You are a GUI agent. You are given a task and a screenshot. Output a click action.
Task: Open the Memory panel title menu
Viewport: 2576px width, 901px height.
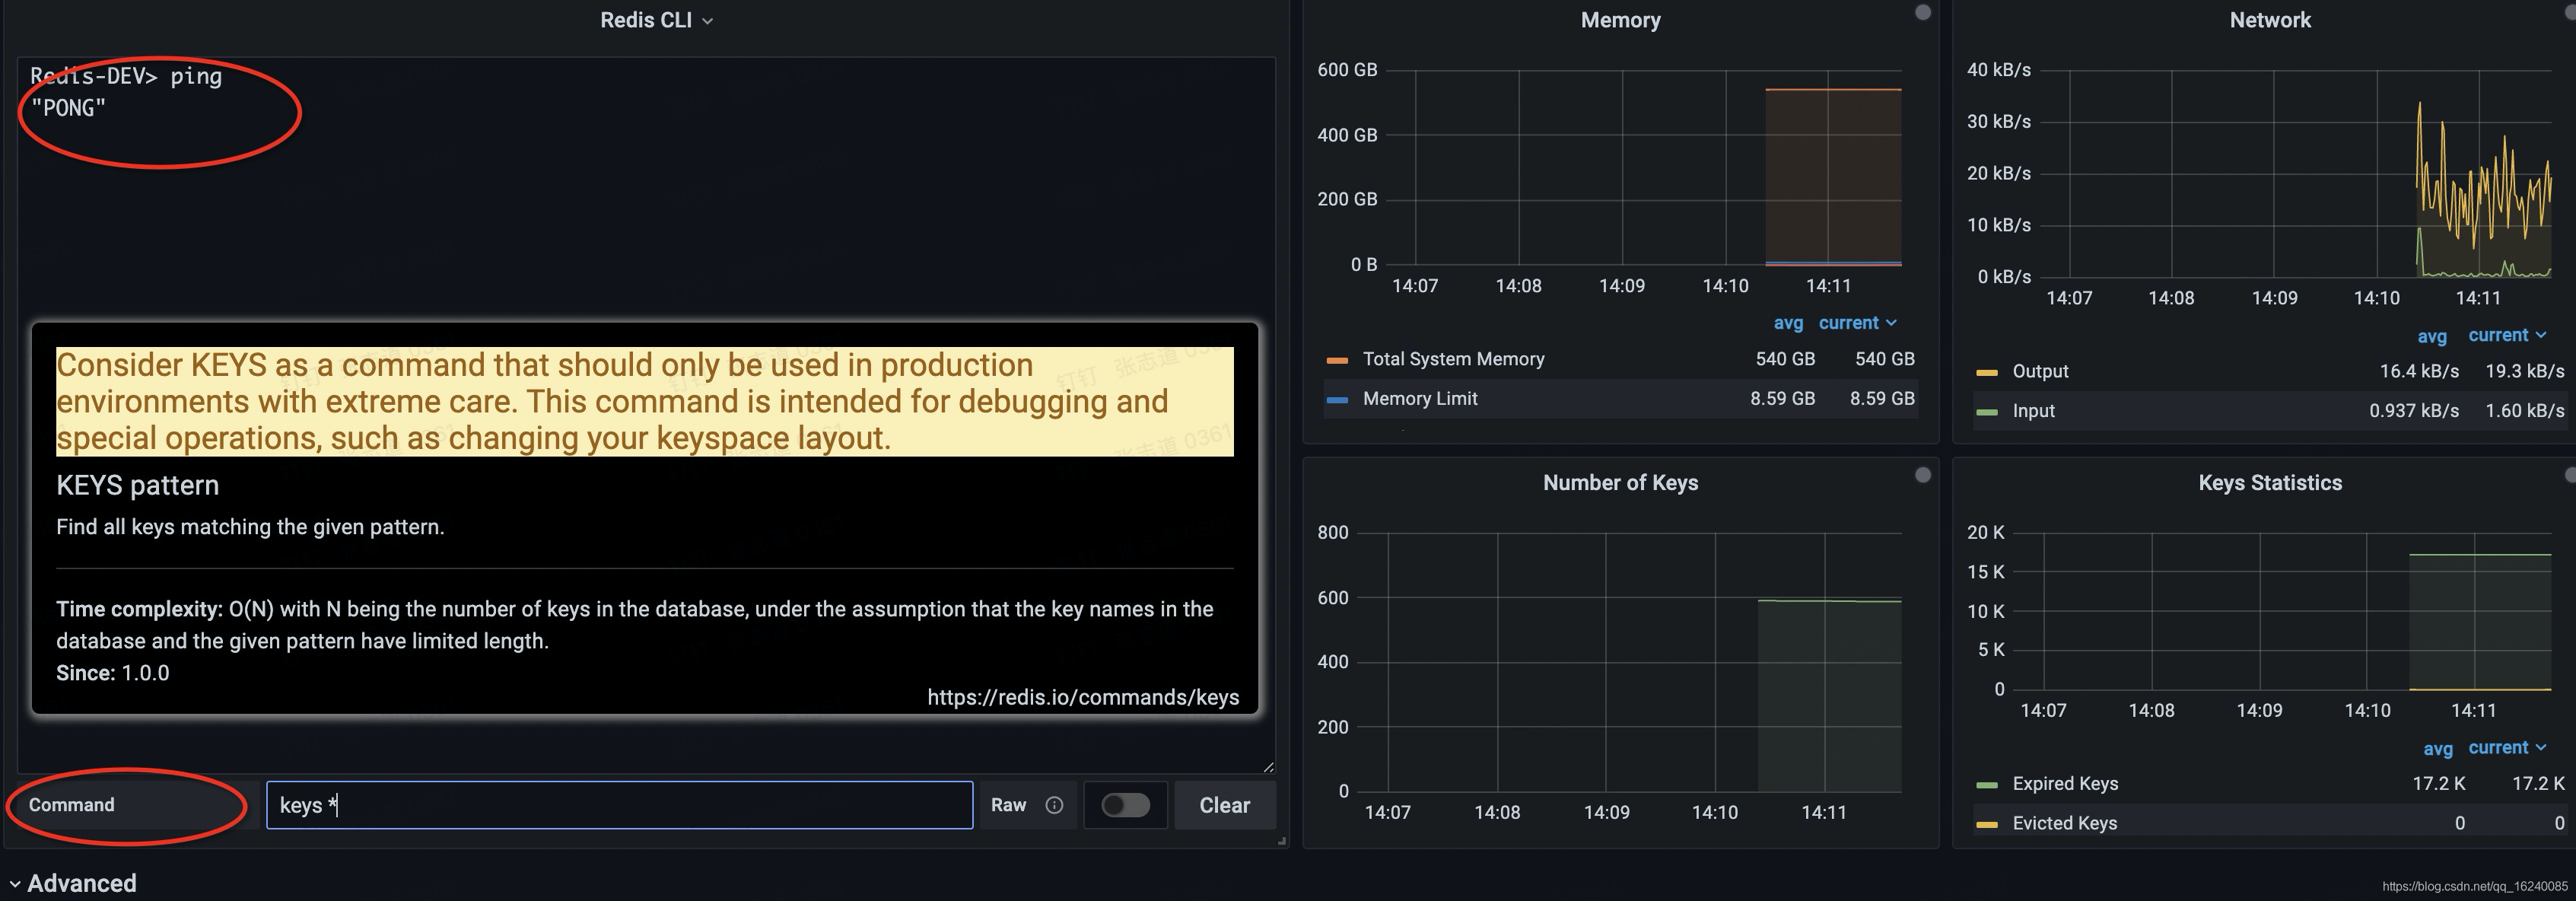point(1620,20)
